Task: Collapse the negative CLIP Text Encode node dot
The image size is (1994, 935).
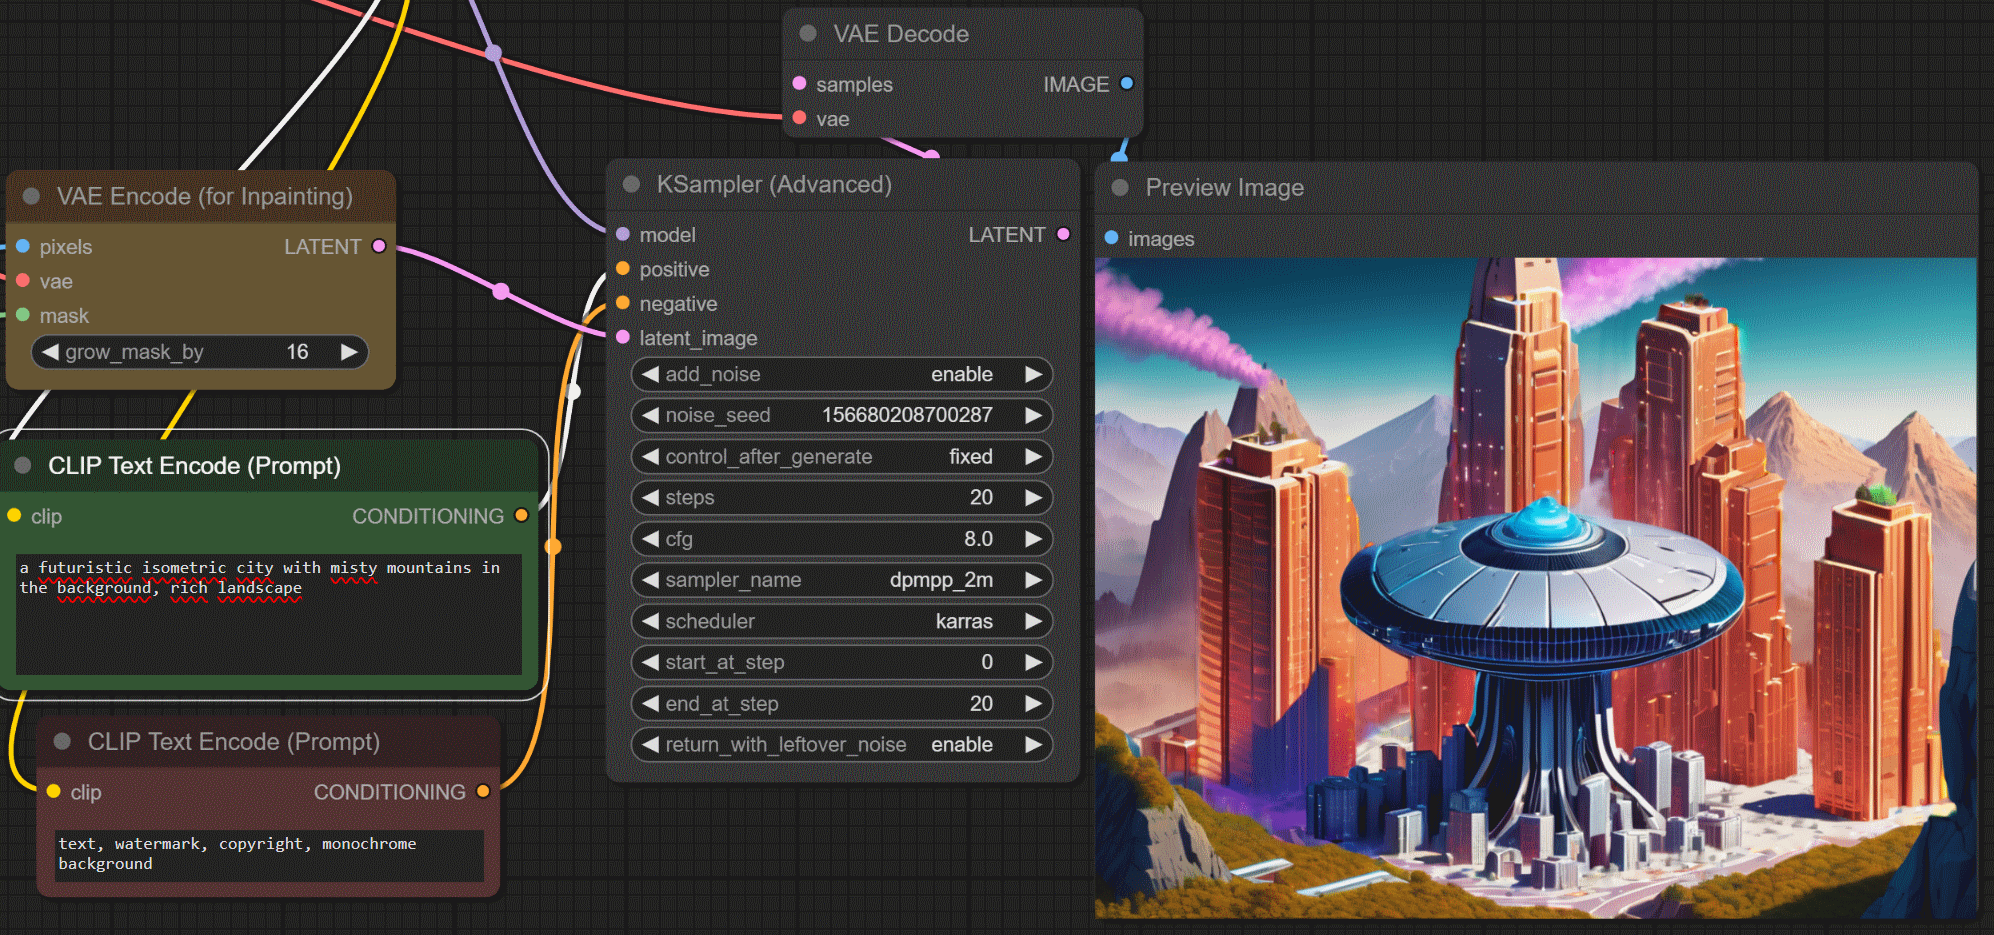Action: pyautogui.click(x=62, y=742)
